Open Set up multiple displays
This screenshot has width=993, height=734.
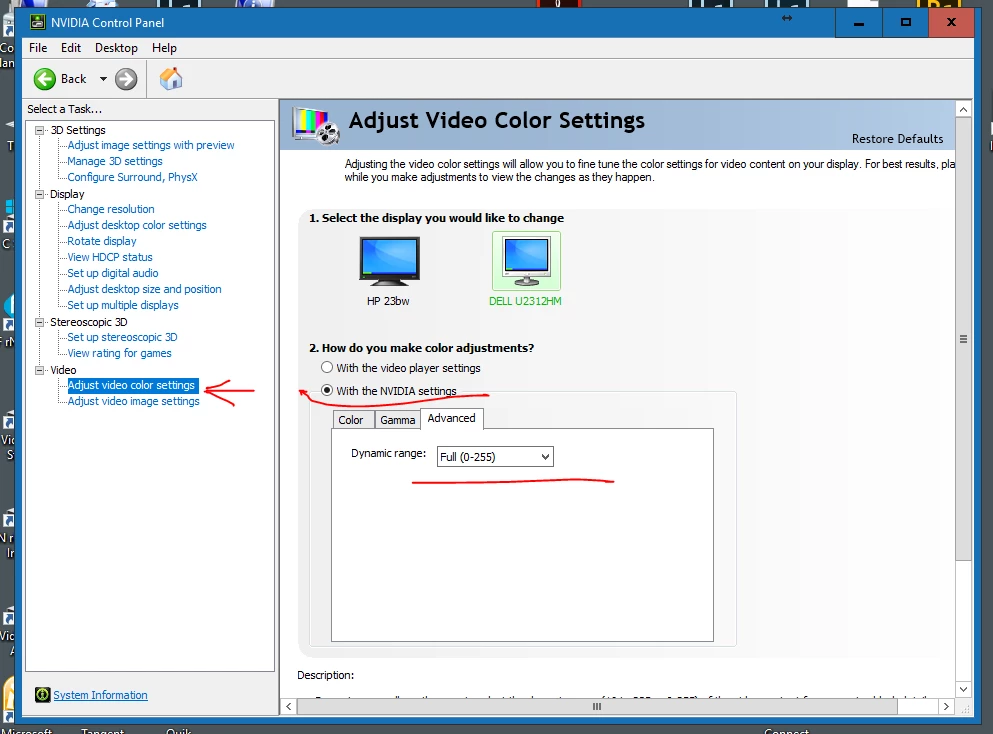pyautogui.click(x=123, y=305)
